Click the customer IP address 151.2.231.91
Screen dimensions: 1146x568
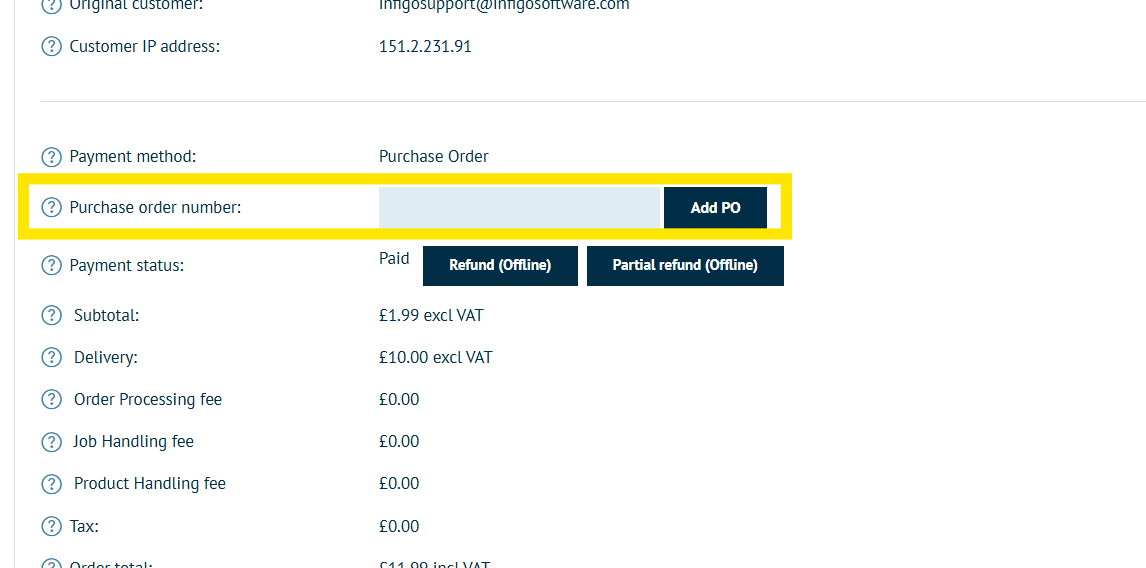[x=425, y=47]
